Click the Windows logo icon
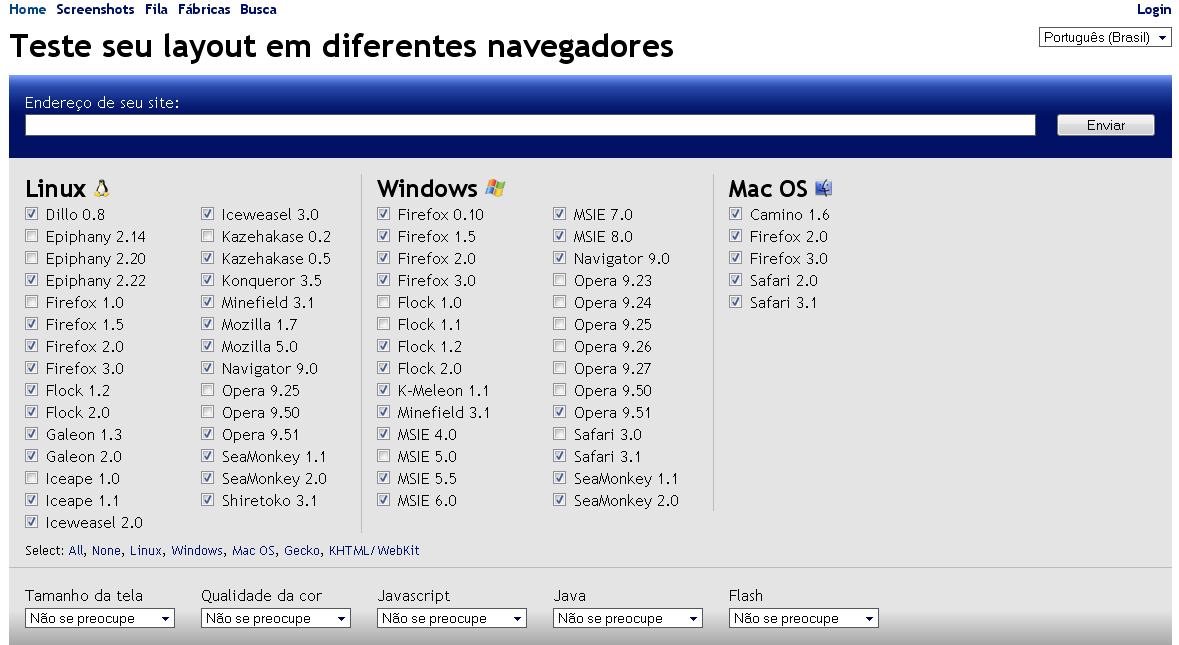The image size is (1179, 645). tap(495, 188)
